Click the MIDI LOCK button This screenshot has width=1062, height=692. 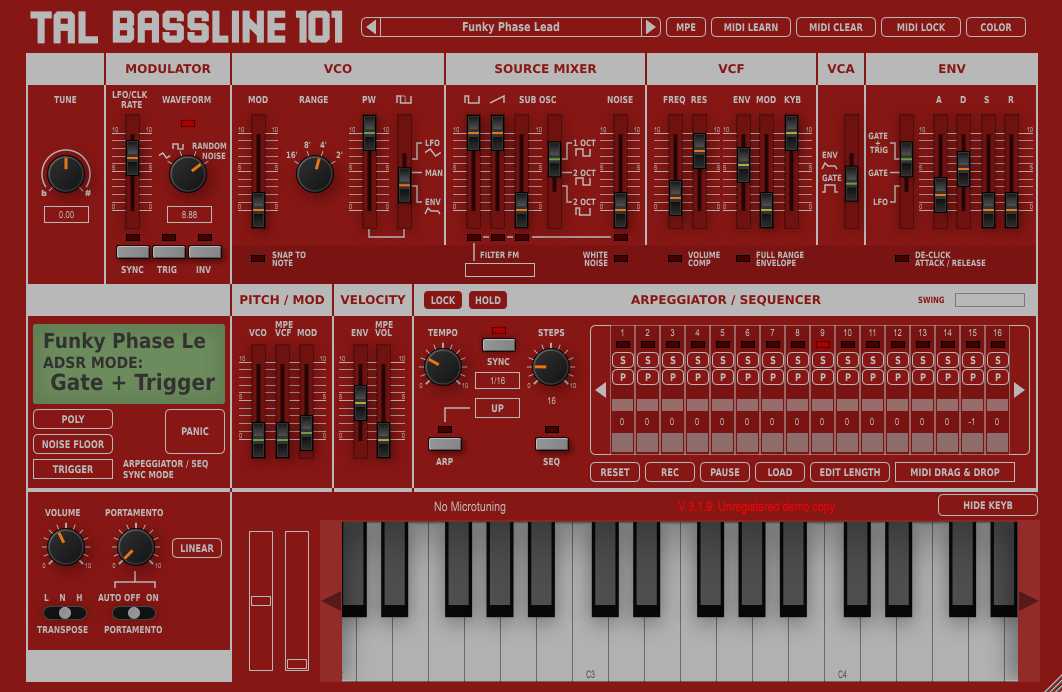(920, 27)
